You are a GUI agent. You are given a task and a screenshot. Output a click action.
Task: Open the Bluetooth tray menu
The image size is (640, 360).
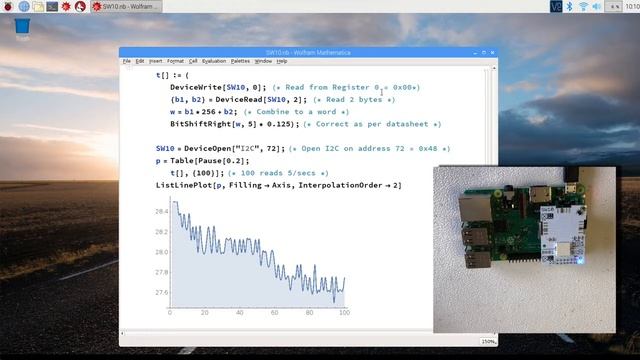pos(569,6)
